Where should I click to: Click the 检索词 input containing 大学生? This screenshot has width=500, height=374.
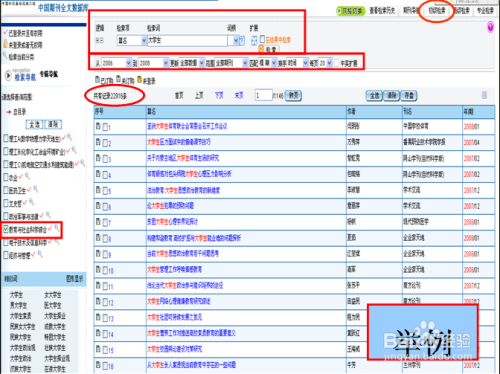click(187, 41)
